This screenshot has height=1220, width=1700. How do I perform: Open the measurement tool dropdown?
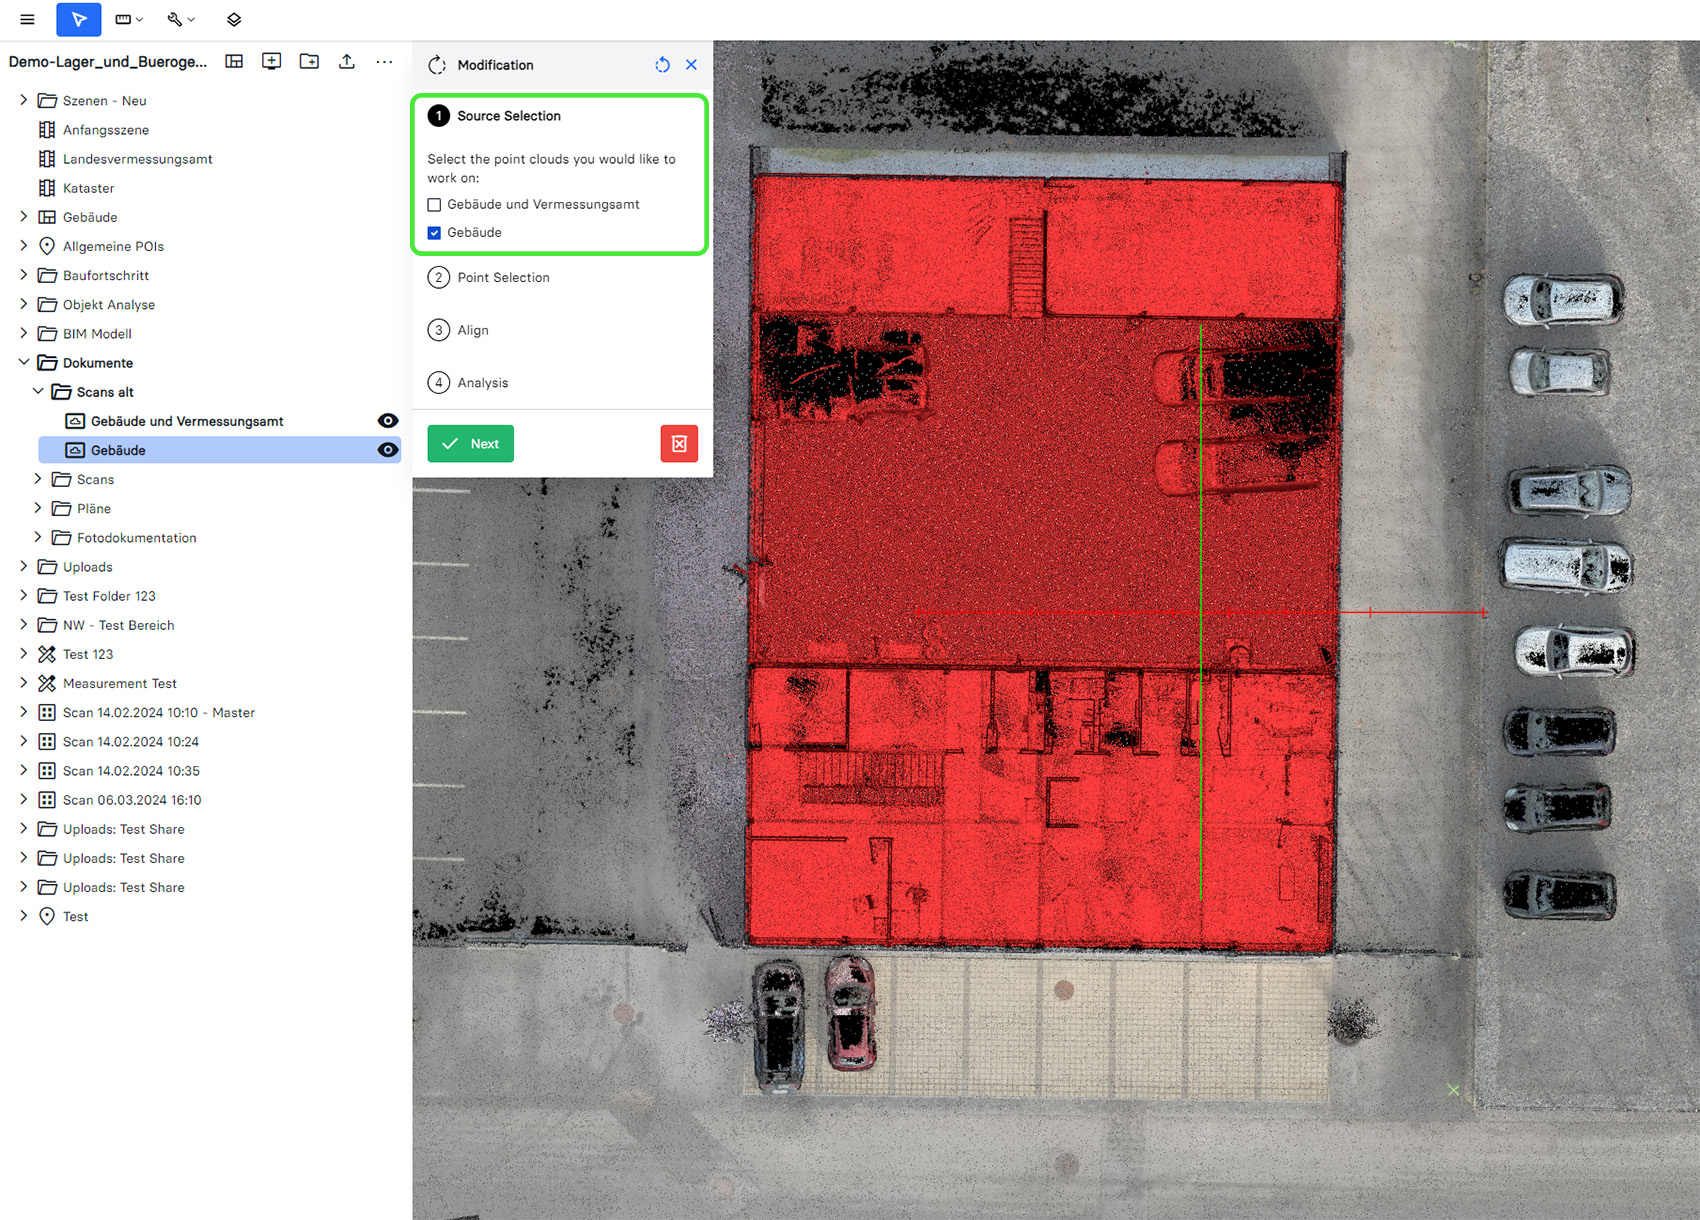tap(128, 19)
